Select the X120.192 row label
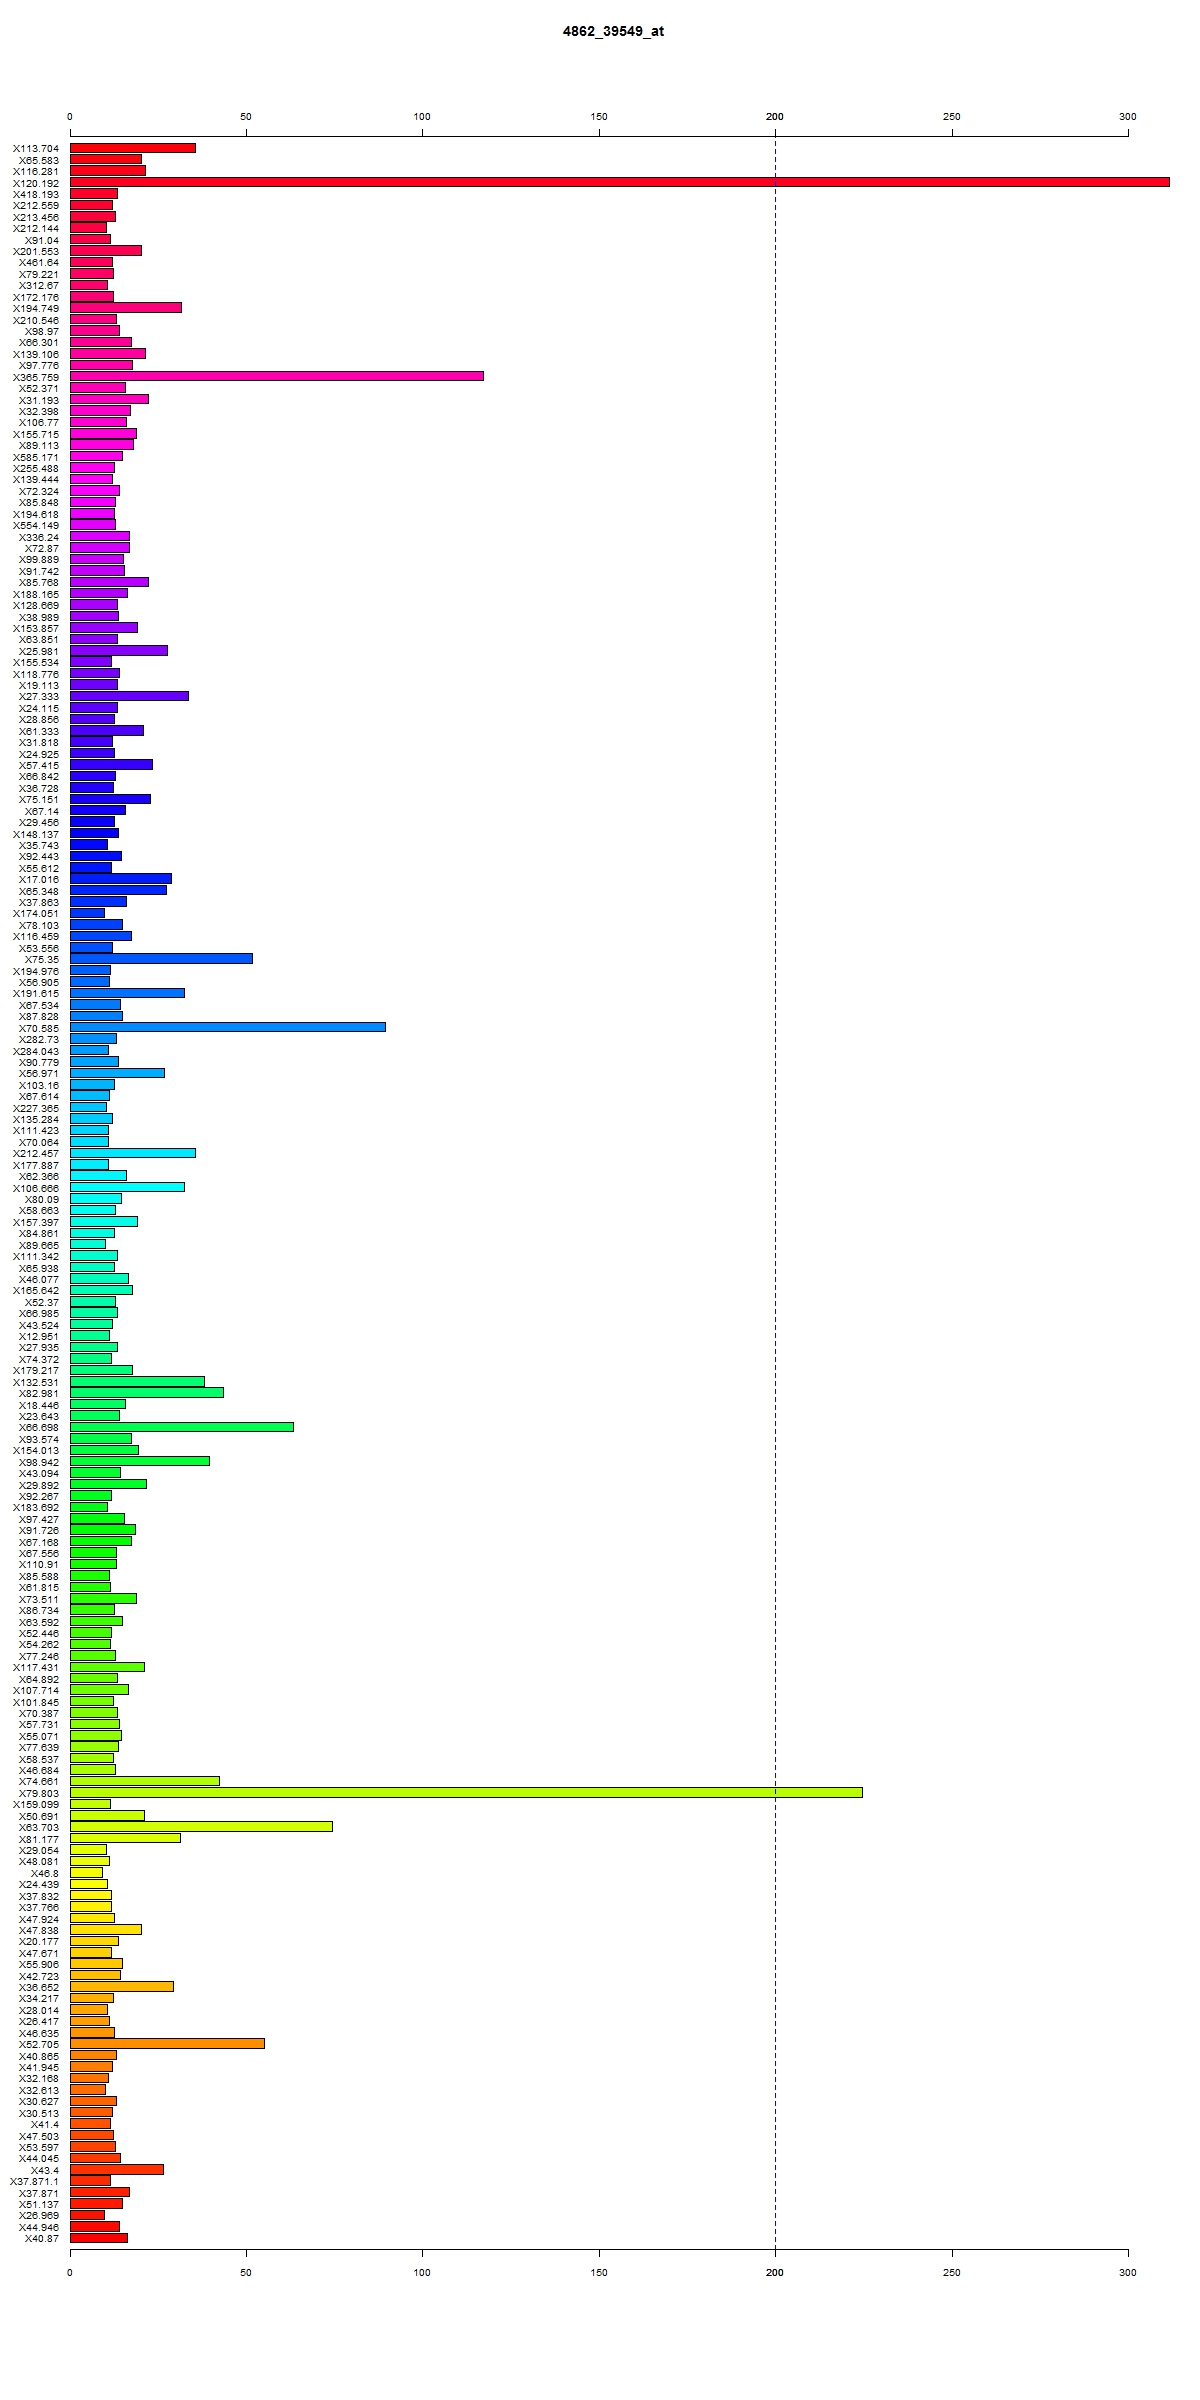 36,183
